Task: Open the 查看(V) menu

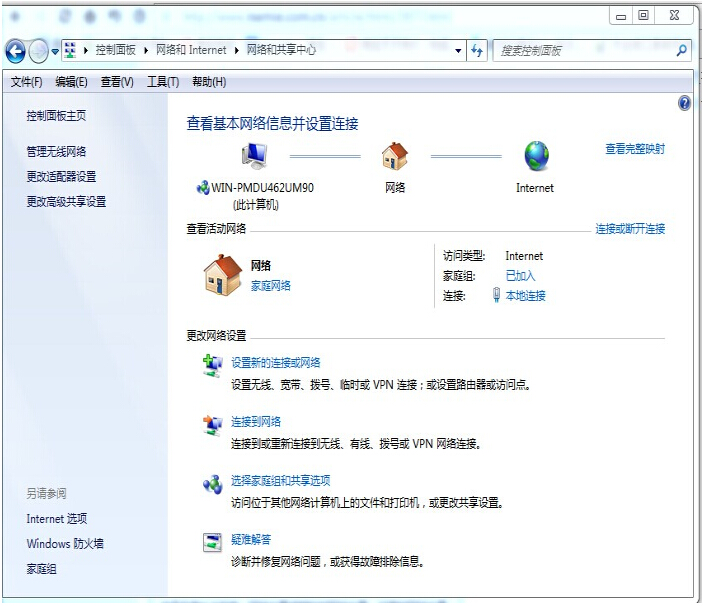Action: [x=117, y=82]
